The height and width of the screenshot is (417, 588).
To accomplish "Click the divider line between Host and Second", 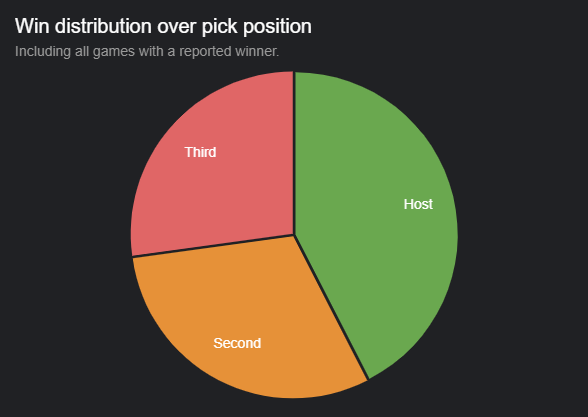I will click(332, 308).
